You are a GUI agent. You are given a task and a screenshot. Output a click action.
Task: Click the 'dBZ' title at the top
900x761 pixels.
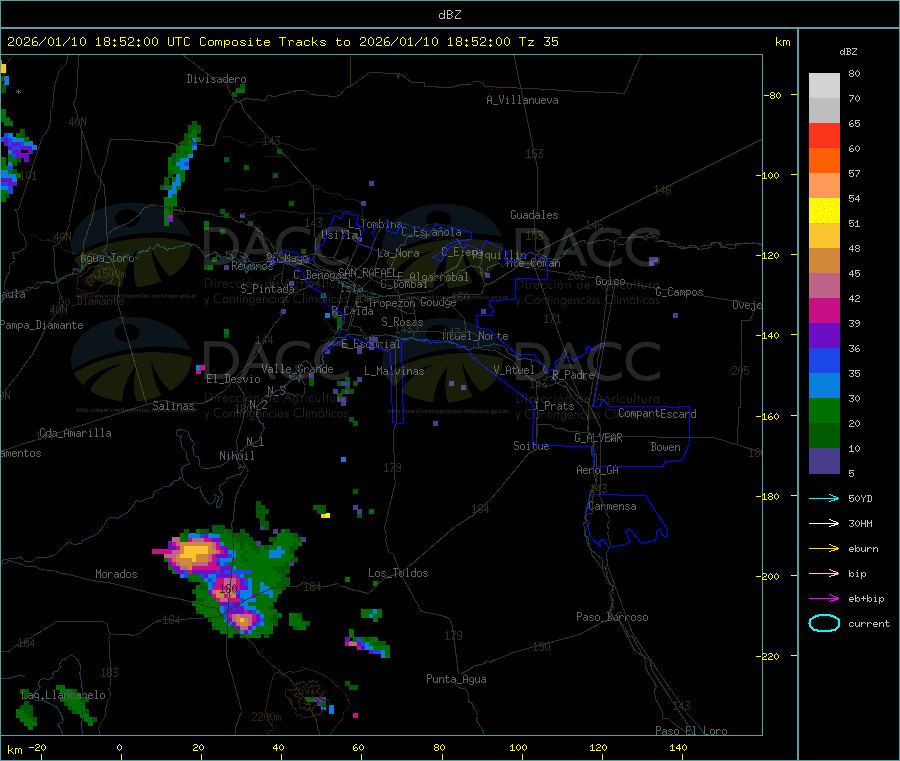tap(449, 15)
